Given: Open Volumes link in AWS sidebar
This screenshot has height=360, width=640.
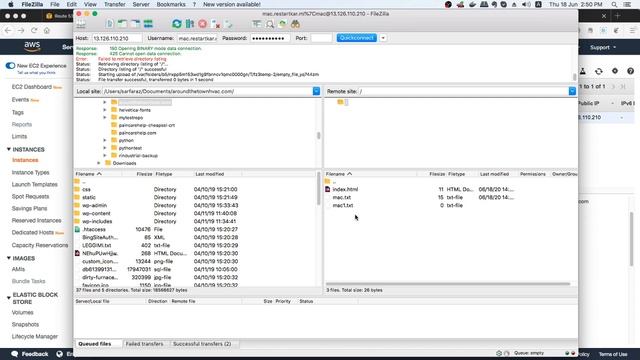Looking at the screenshot, I should [x=22, y=313].
